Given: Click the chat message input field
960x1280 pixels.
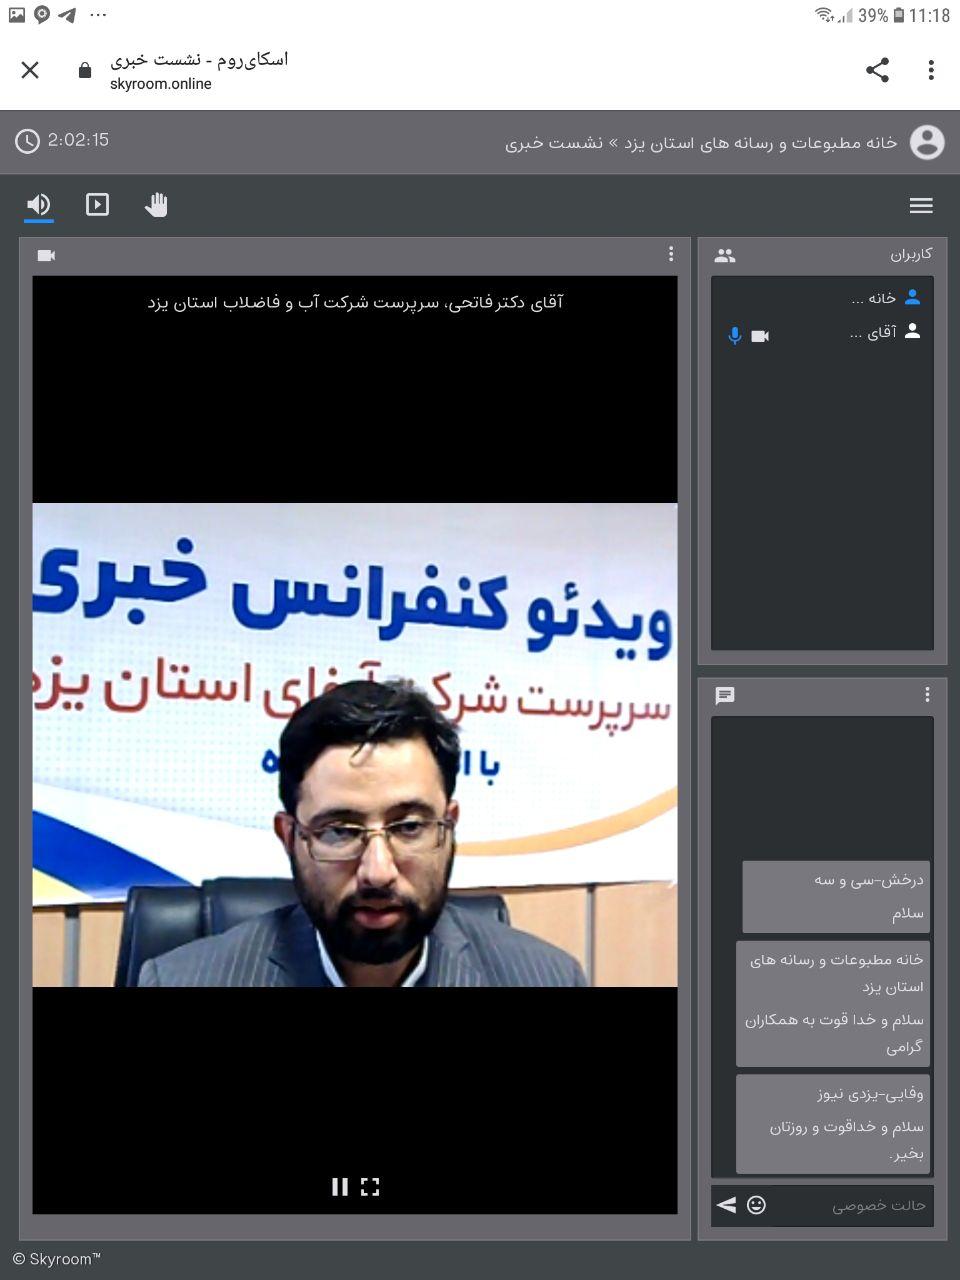Looking at the screenshot, I should [x=852, y=1206].
